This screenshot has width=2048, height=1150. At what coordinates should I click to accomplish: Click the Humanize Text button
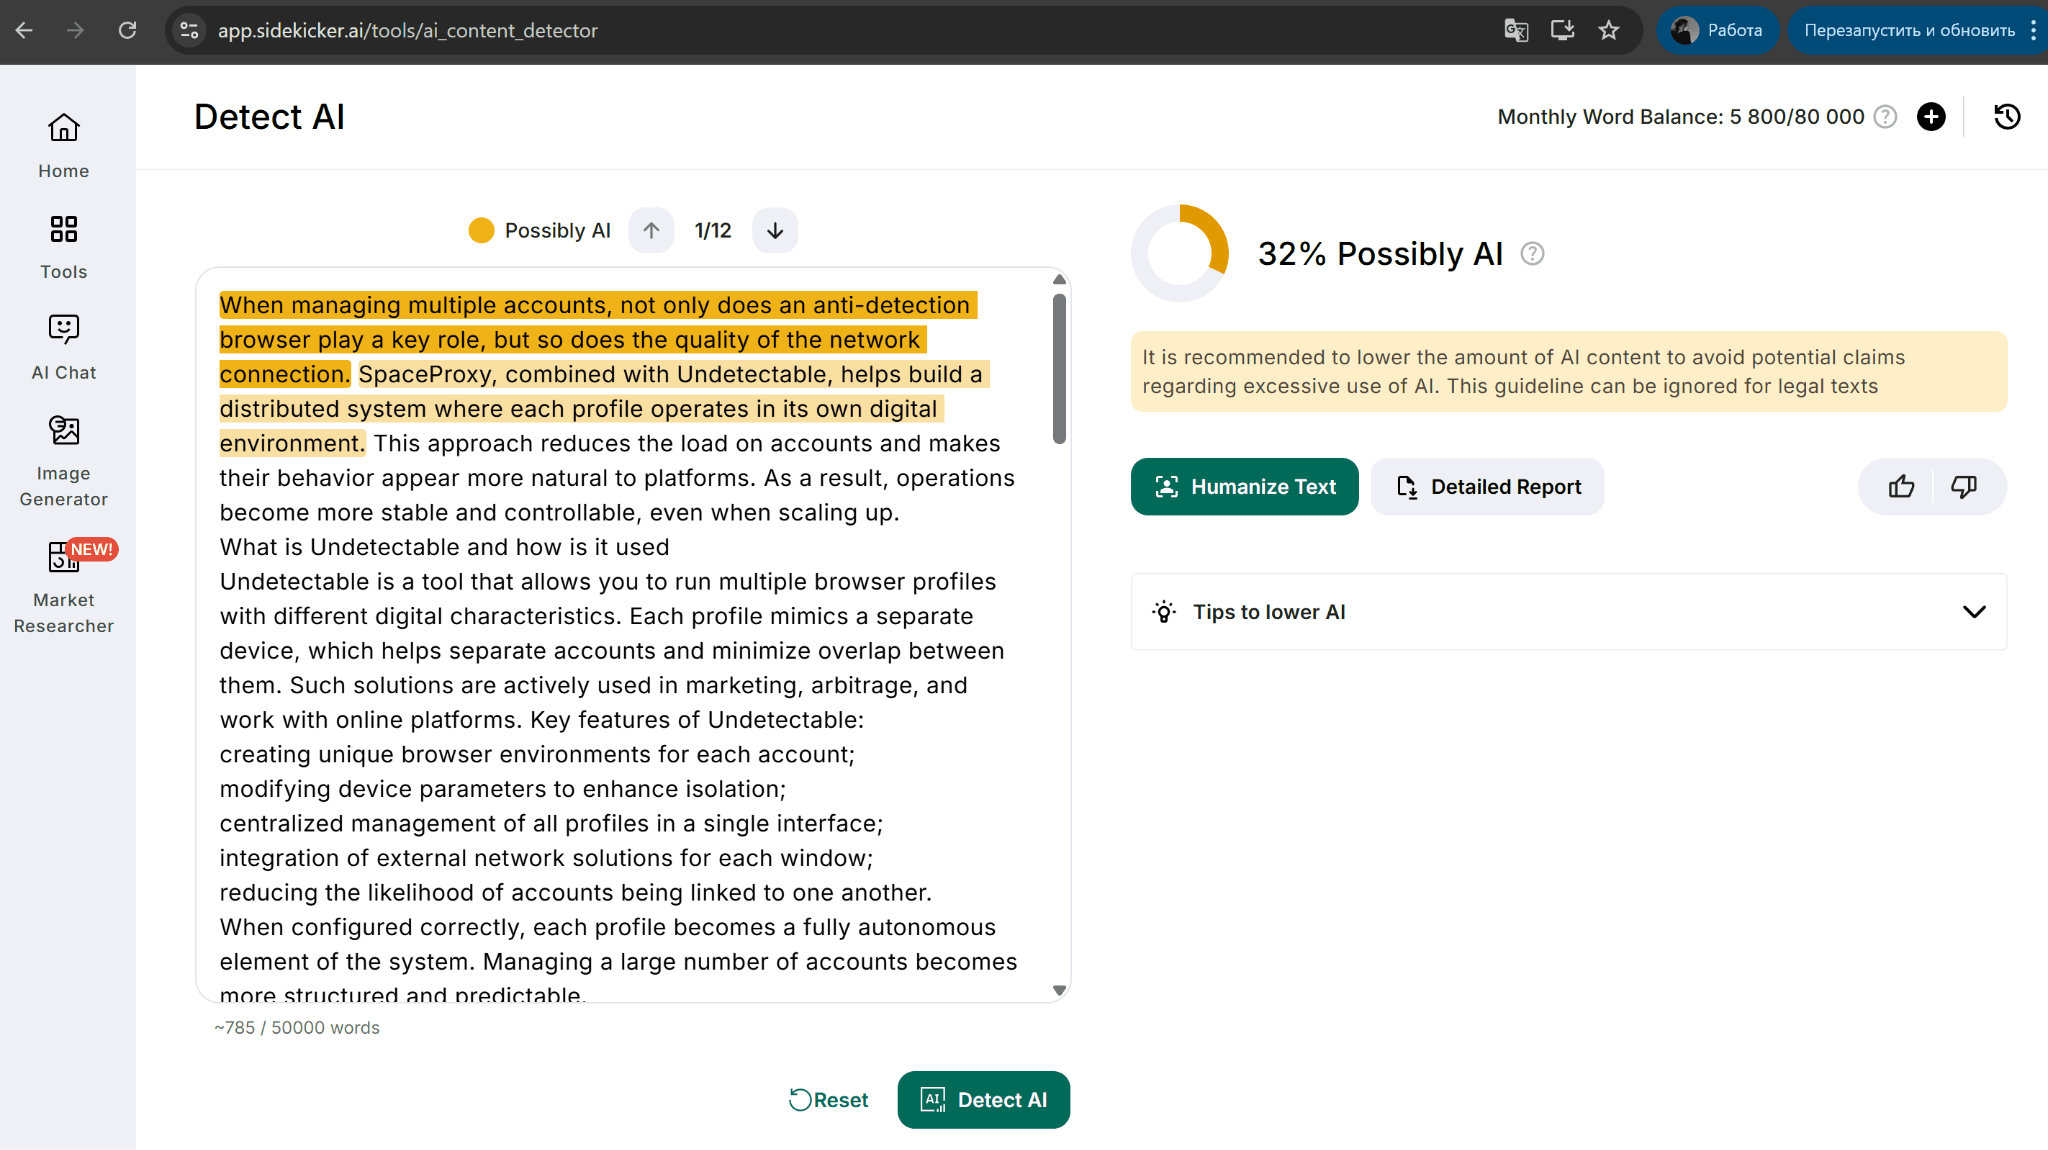coord(1244,487)
